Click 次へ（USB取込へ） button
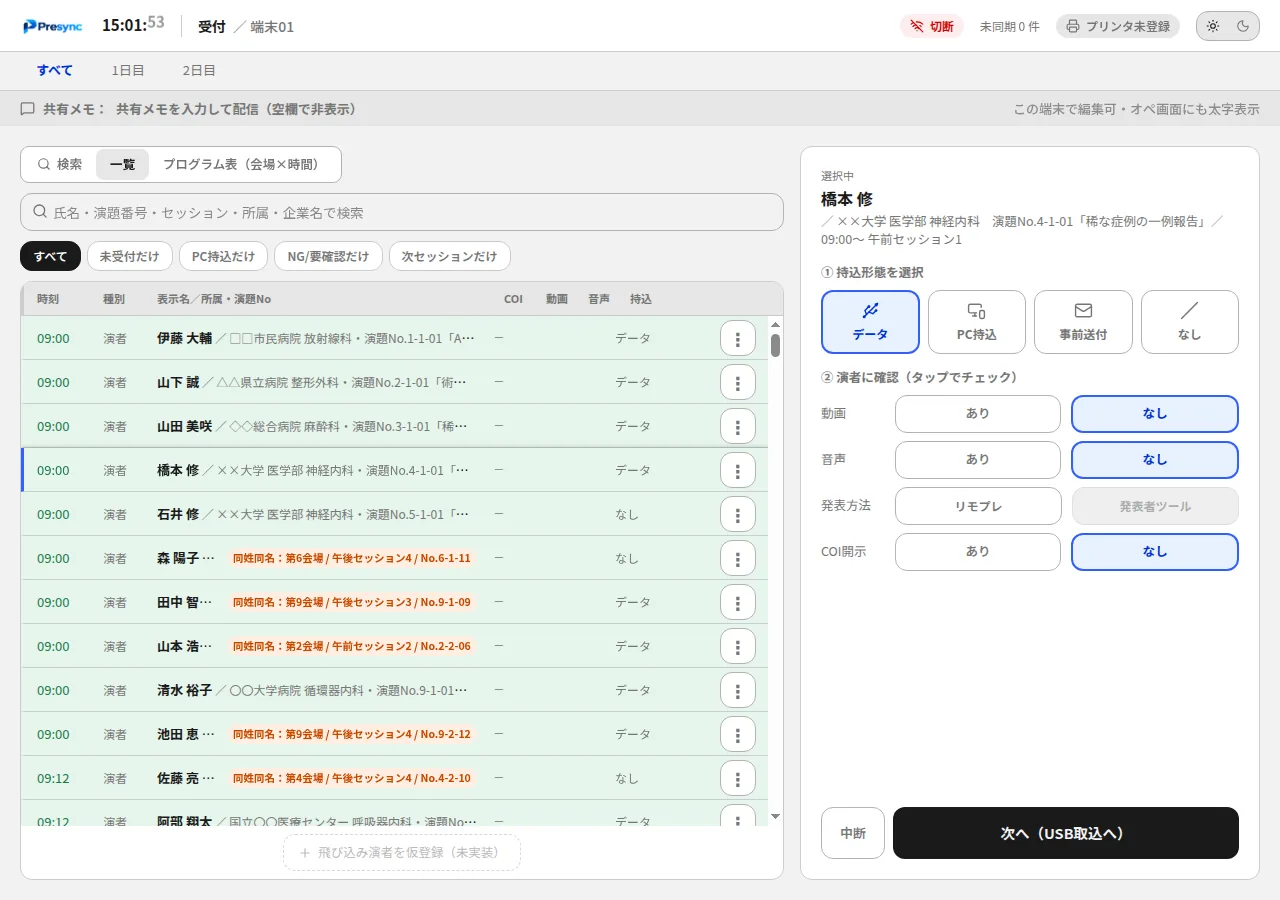The height and width of the screenshot is (900, 1280). tap(1066, 833)
